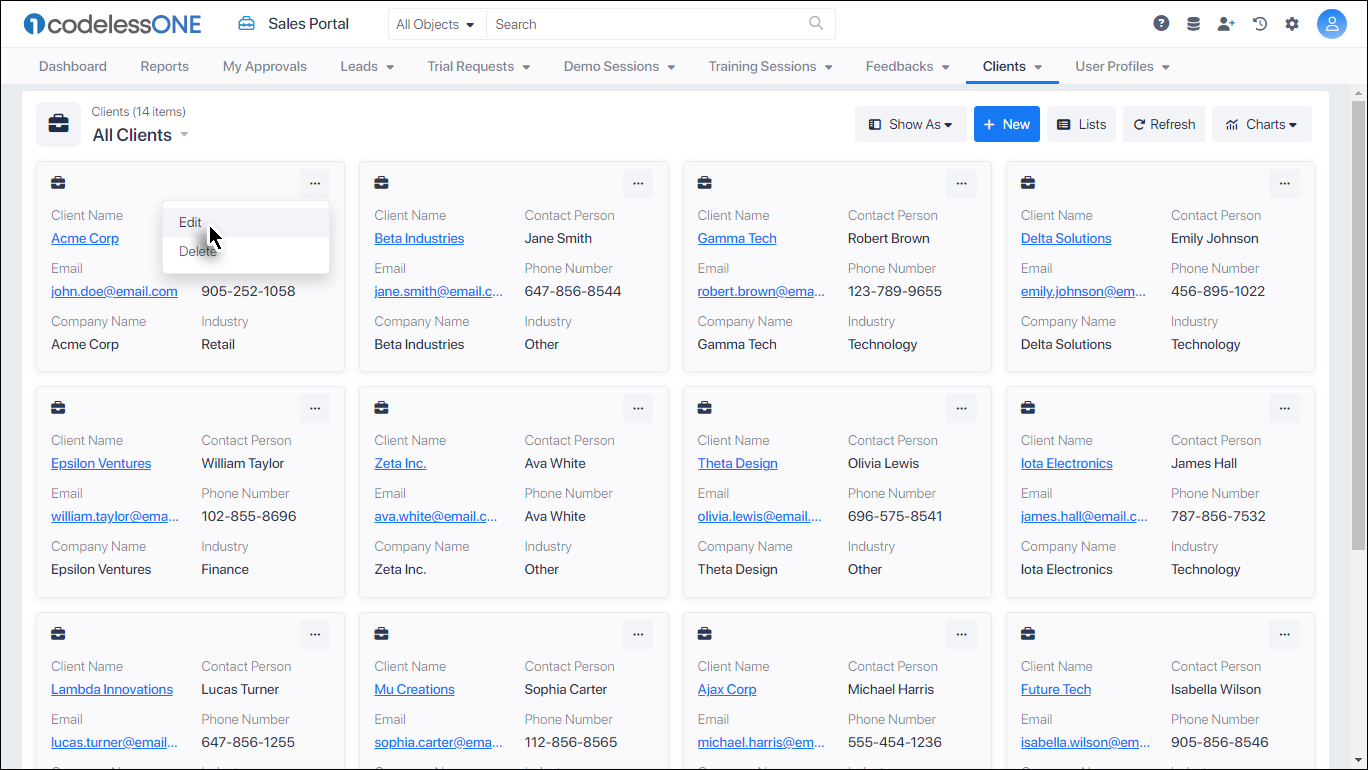Open the settings gear icon

pyautogui.click(x=1292, y=22)
